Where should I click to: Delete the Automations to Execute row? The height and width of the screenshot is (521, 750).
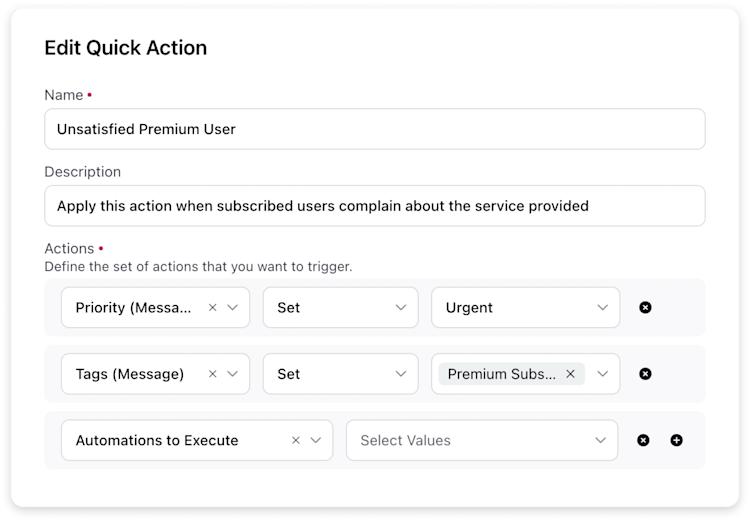tap(643, 440)
